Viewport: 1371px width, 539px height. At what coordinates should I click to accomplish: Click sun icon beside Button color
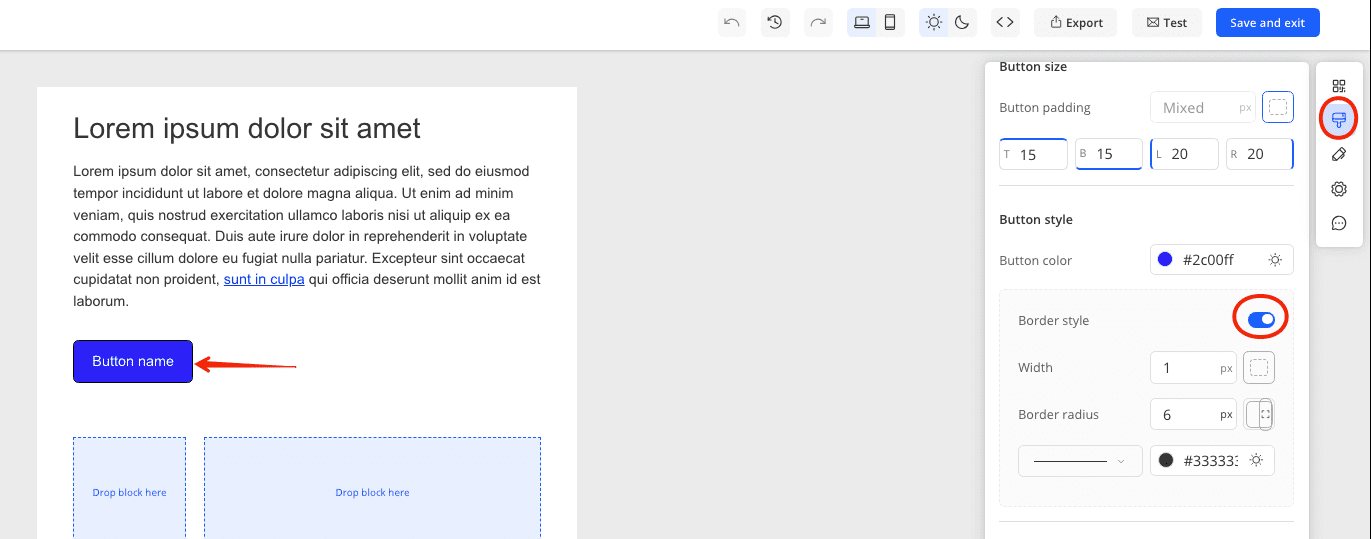[1275, 260]
